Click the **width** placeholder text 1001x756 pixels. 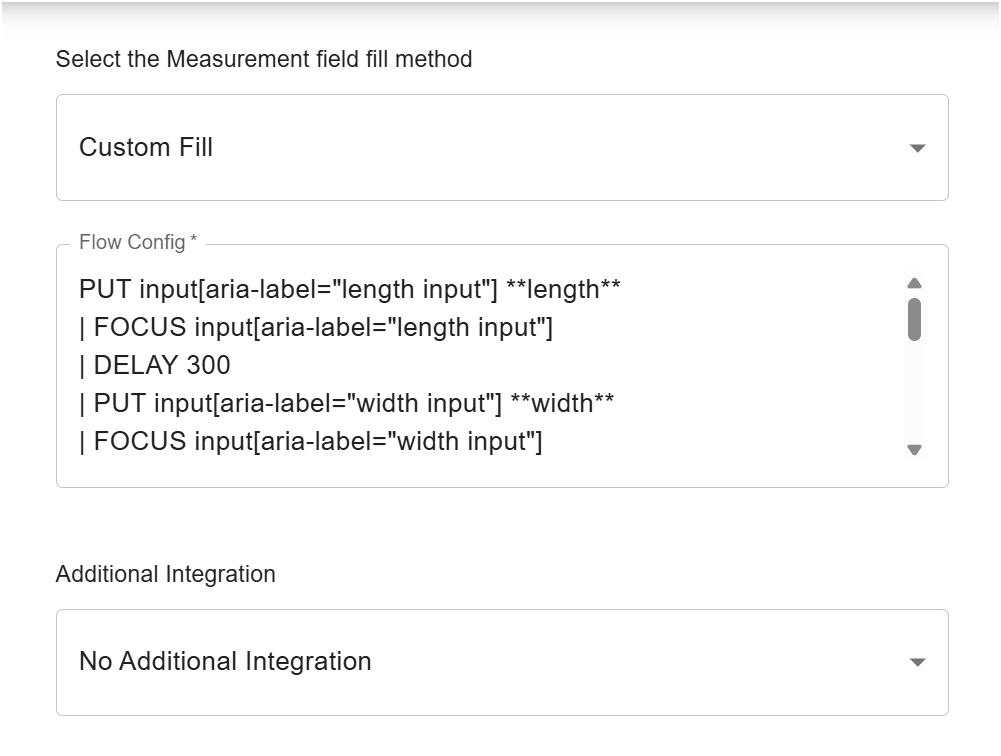pos(561,404)
